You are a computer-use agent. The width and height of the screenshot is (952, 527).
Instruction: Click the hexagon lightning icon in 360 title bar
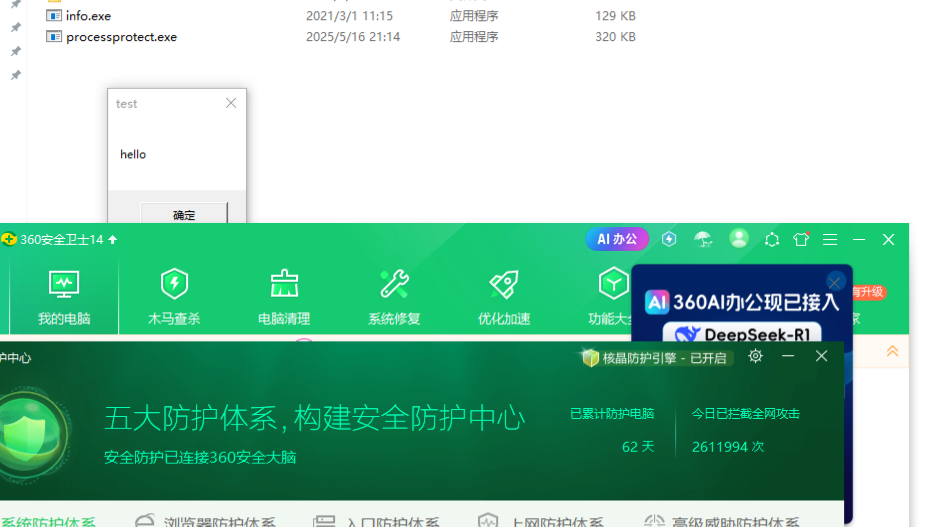point(669,239)
